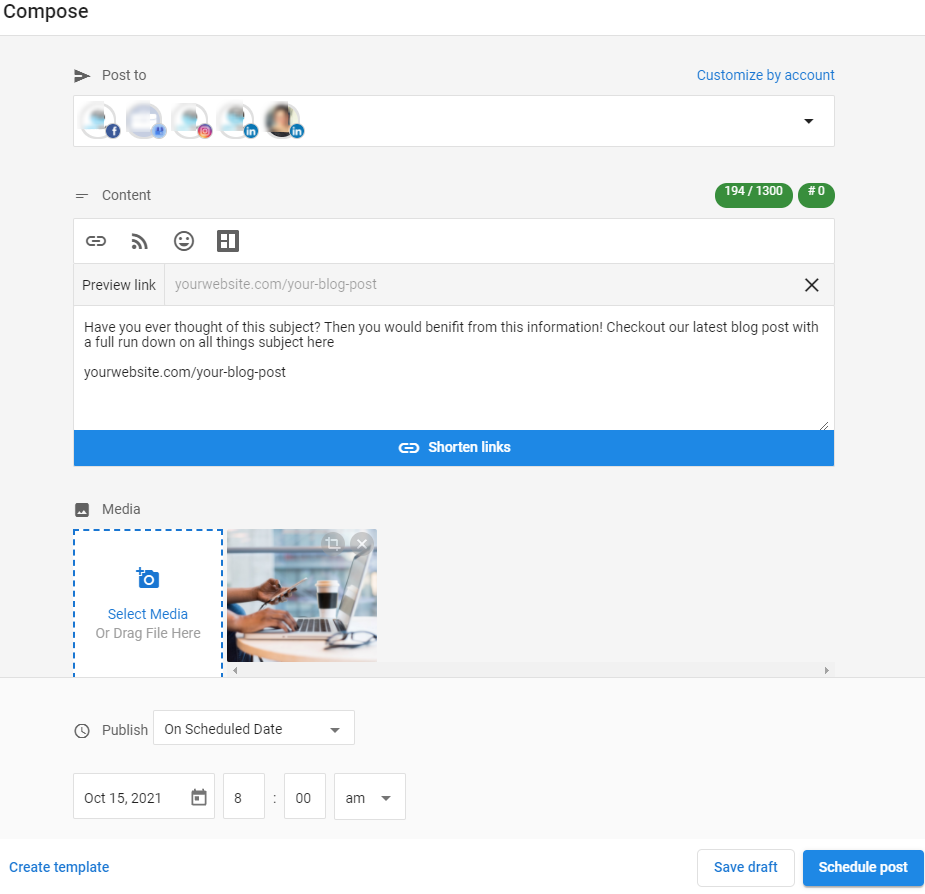The height and width of the screenshot is (894, 925).
Task: Select the second account avatar in Post to
Action: point(145,121)
